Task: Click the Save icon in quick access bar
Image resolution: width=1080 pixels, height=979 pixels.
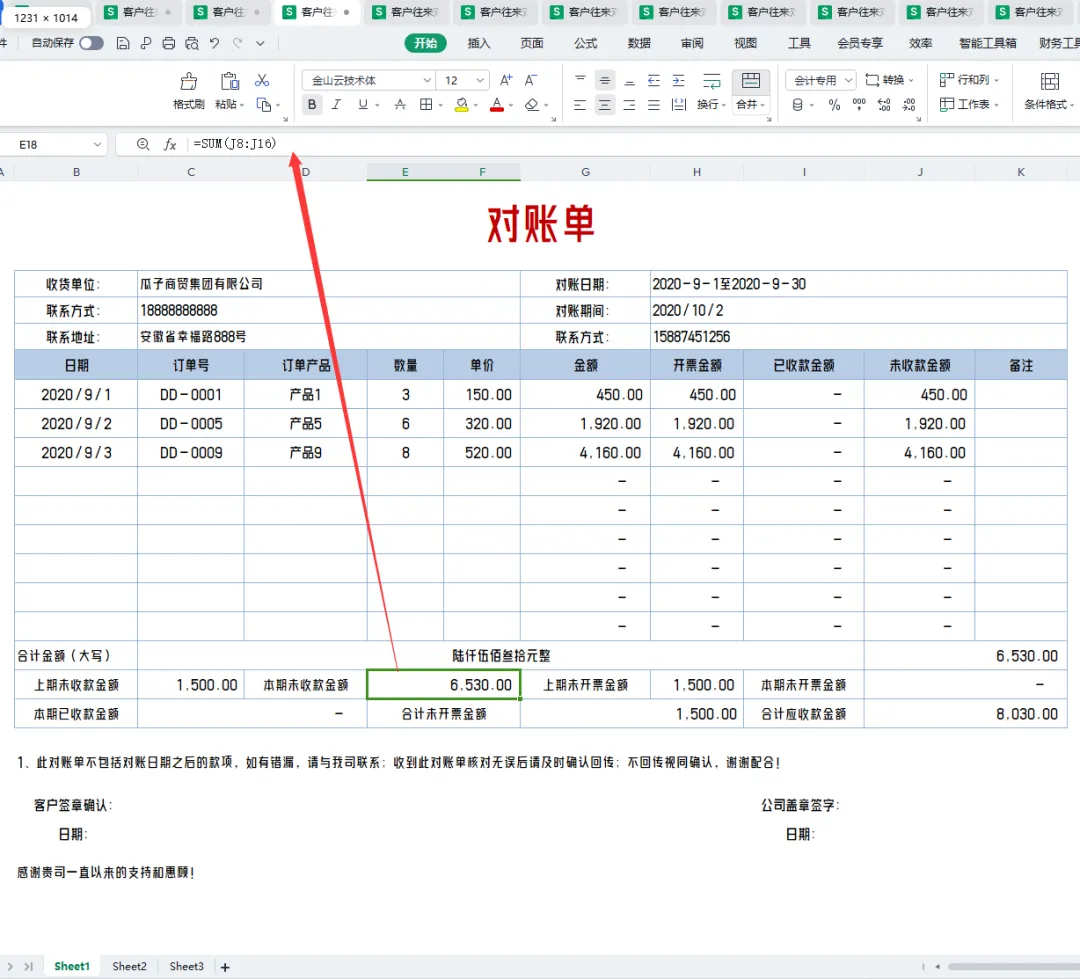Action: pos(123,43)
